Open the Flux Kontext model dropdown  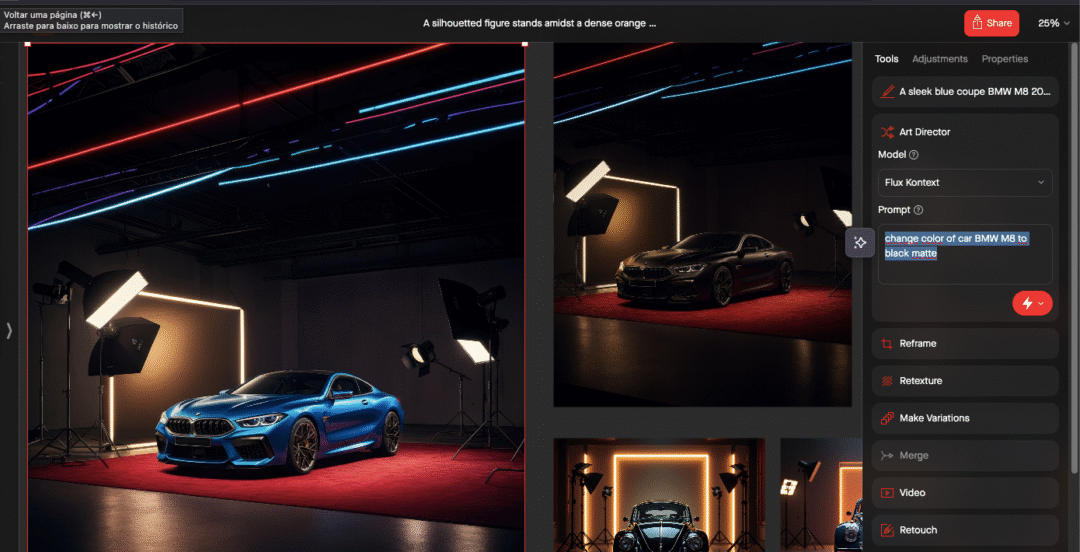[964, 183]
